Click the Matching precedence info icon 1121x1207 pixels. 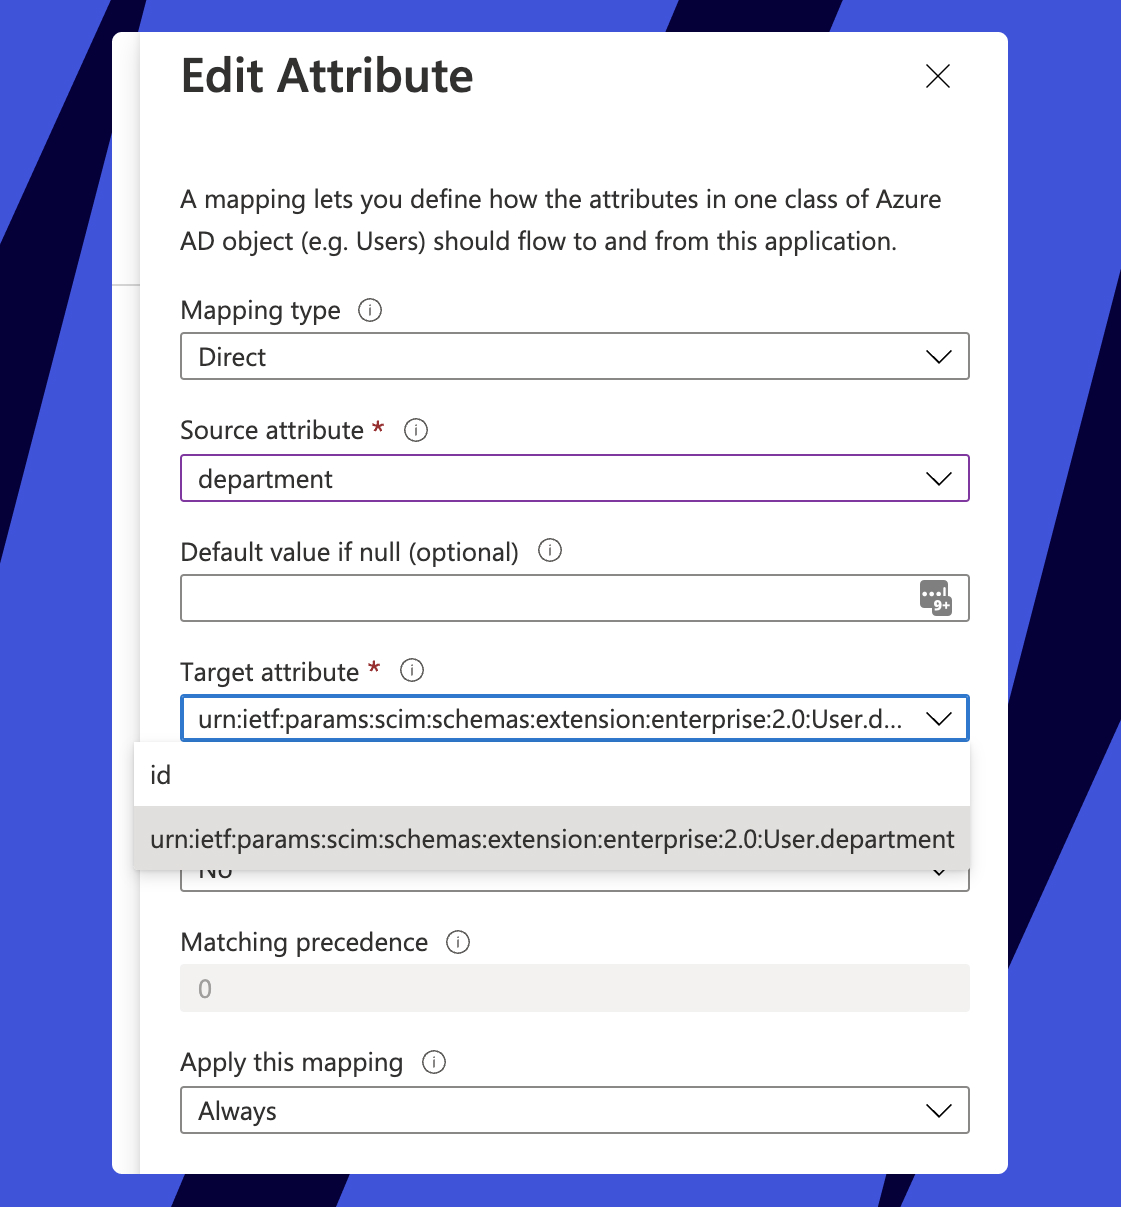click(x=458, y=942)
